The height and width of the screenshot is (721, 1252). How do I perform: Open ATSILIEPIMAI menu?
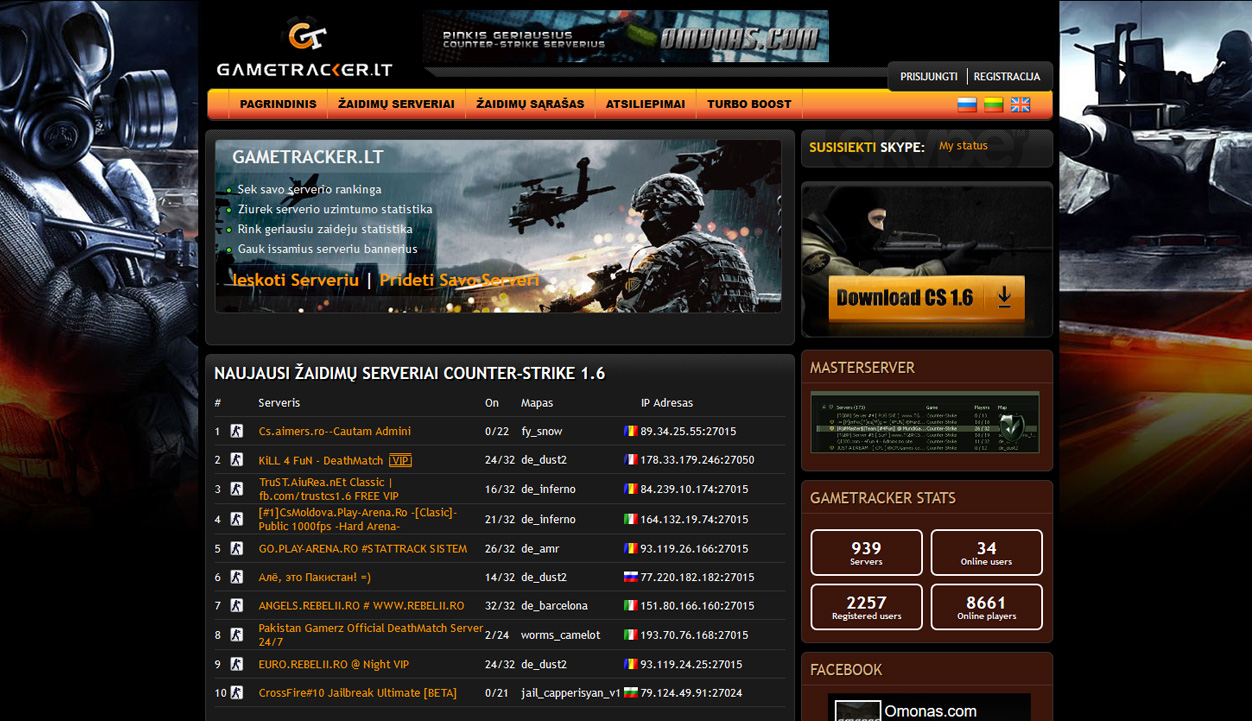pyautogui.click(x=646, y=104)
